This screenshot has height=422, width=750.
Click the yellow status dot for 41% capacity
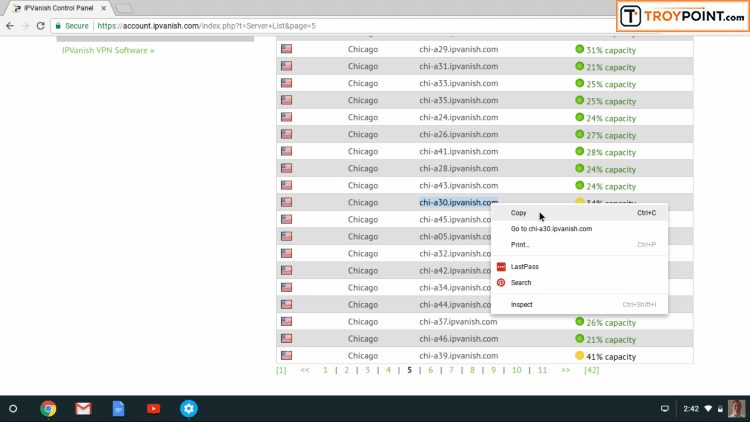point(579,355)
